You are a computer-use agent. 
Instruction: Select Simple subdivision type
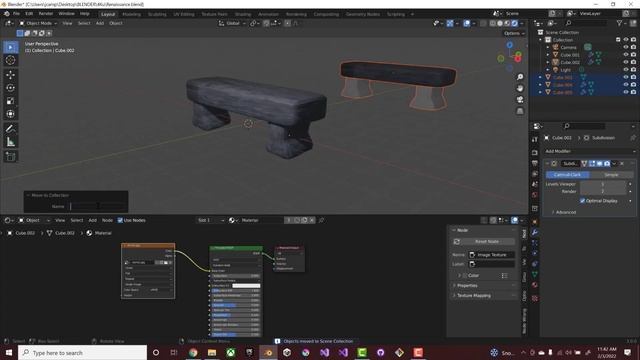click(x=611, y=175)
